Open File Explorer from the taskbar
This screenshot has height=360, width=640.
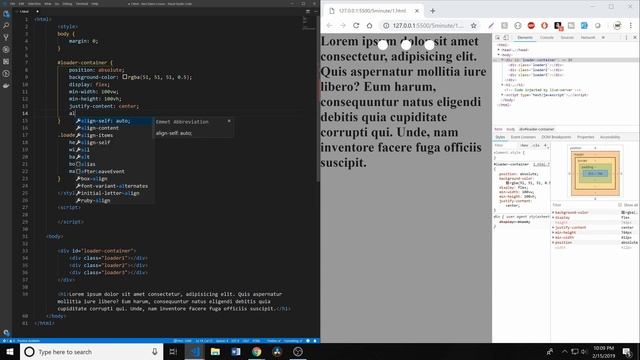click(215, 351)
